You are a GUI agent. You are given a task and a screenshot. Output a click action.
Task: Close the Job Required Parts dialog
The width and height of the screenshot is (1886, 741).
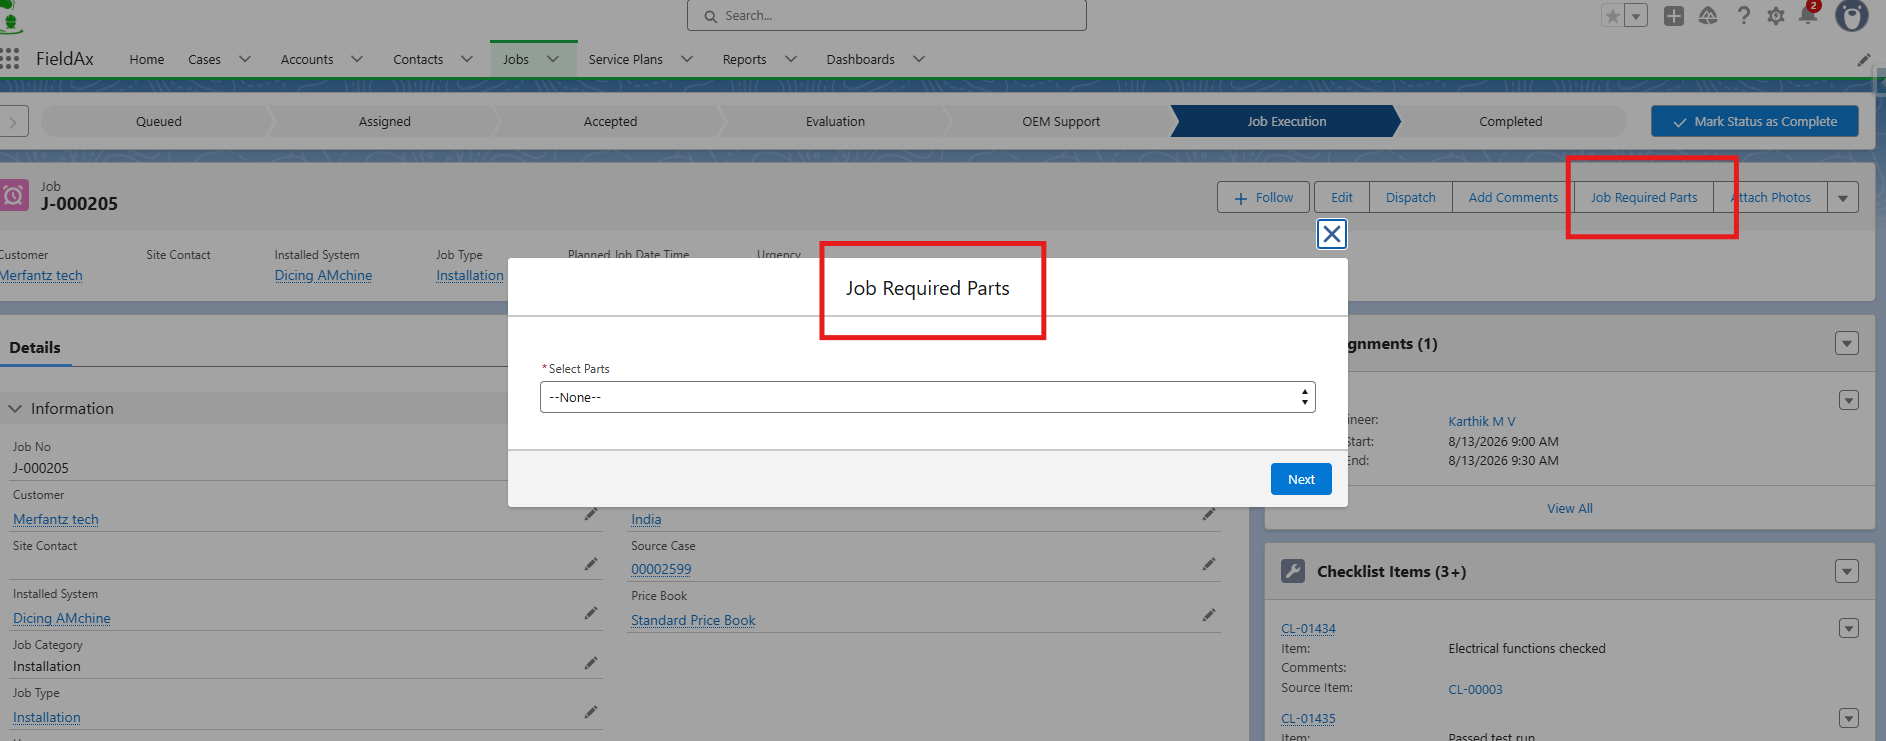coord(1332,234)
